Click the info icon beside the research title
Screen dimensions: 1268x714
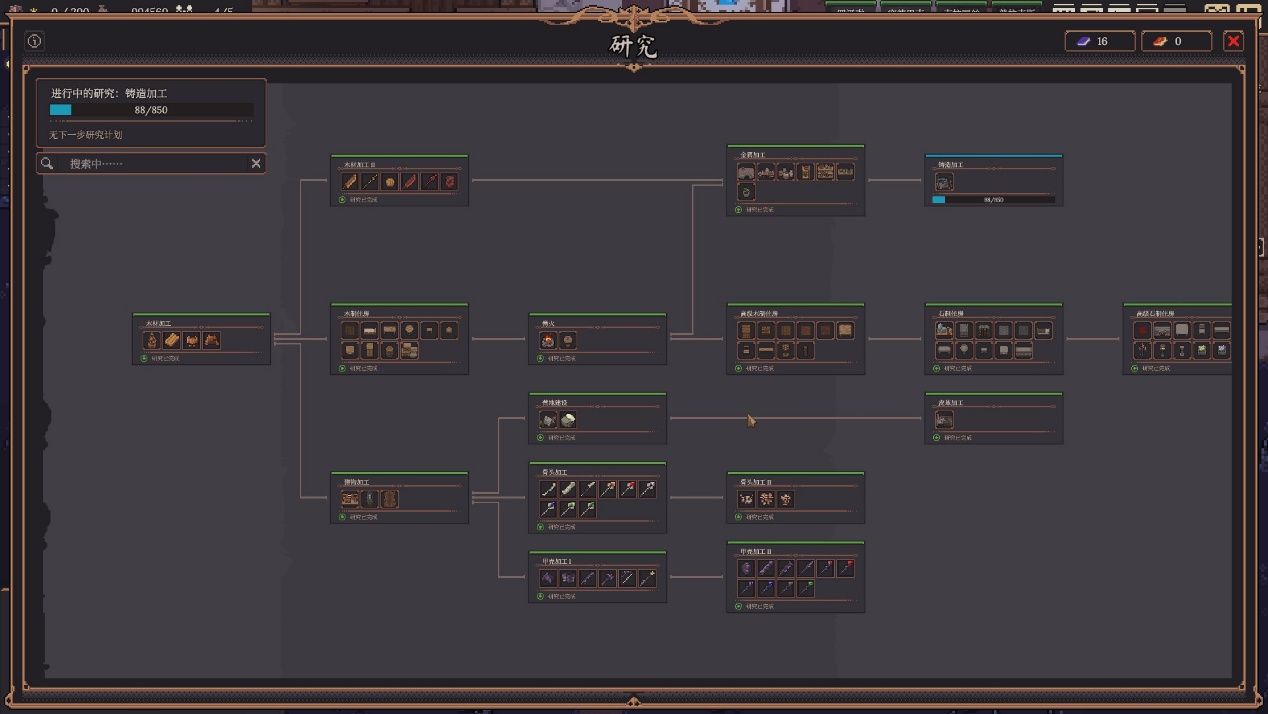(35, 41)
